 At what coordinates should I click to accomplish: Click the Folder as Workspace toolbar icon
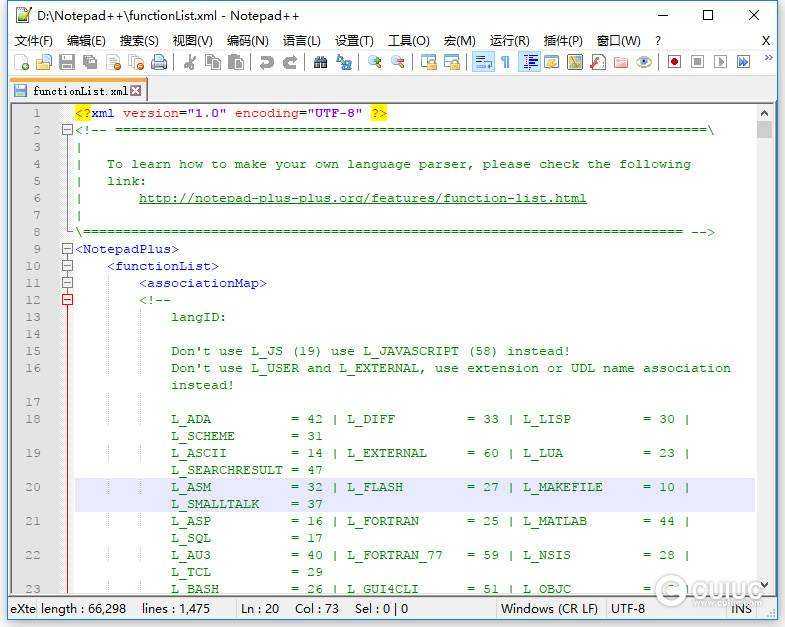coord(621,62)
